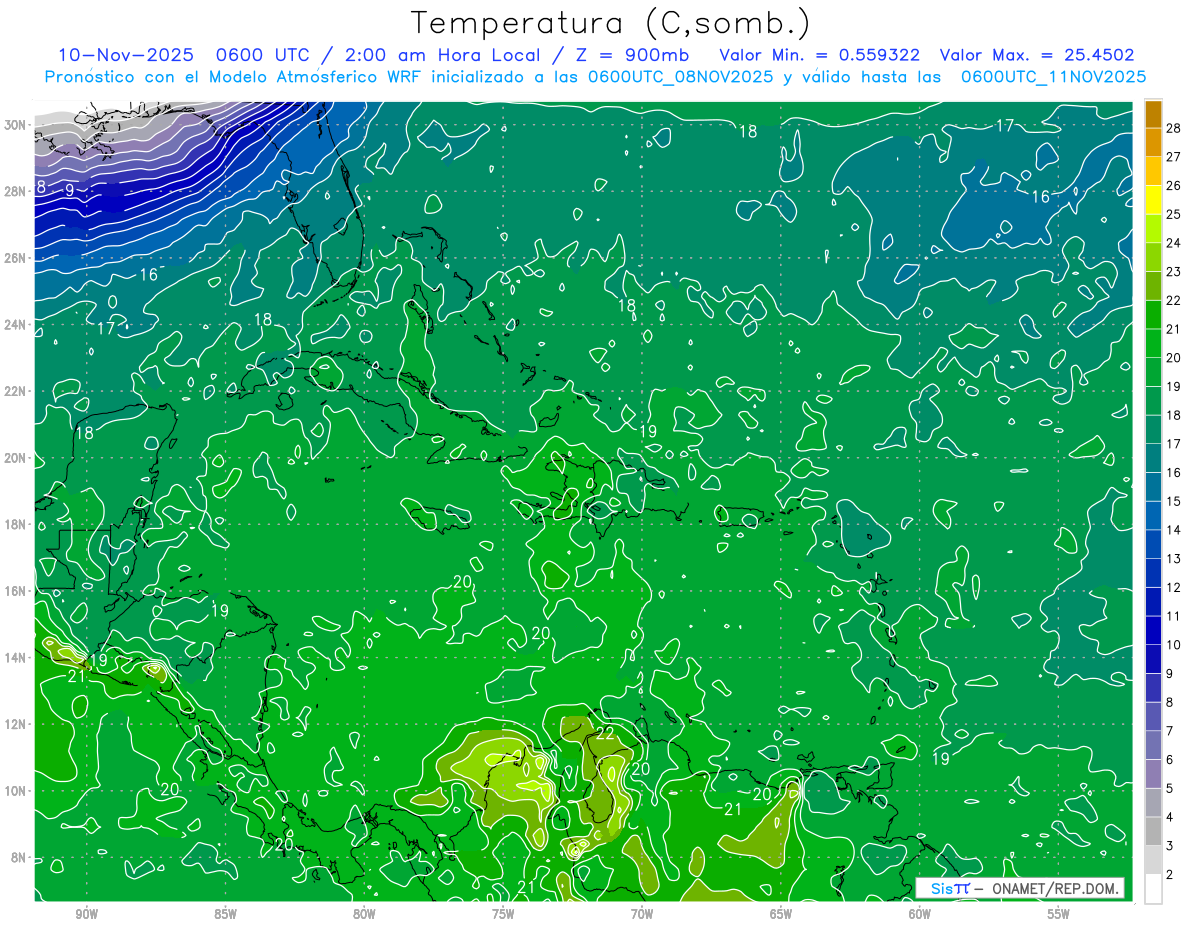1200x927 pixels.
Task: Click the "90W" longitude label
Action: pos(86,914)
